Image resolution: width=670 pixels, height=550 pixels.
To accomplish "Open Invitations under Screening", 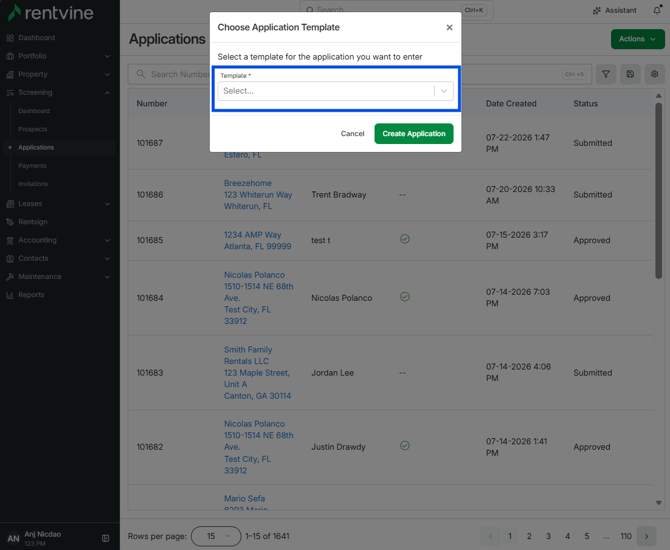I will click(x=33, y=184).
